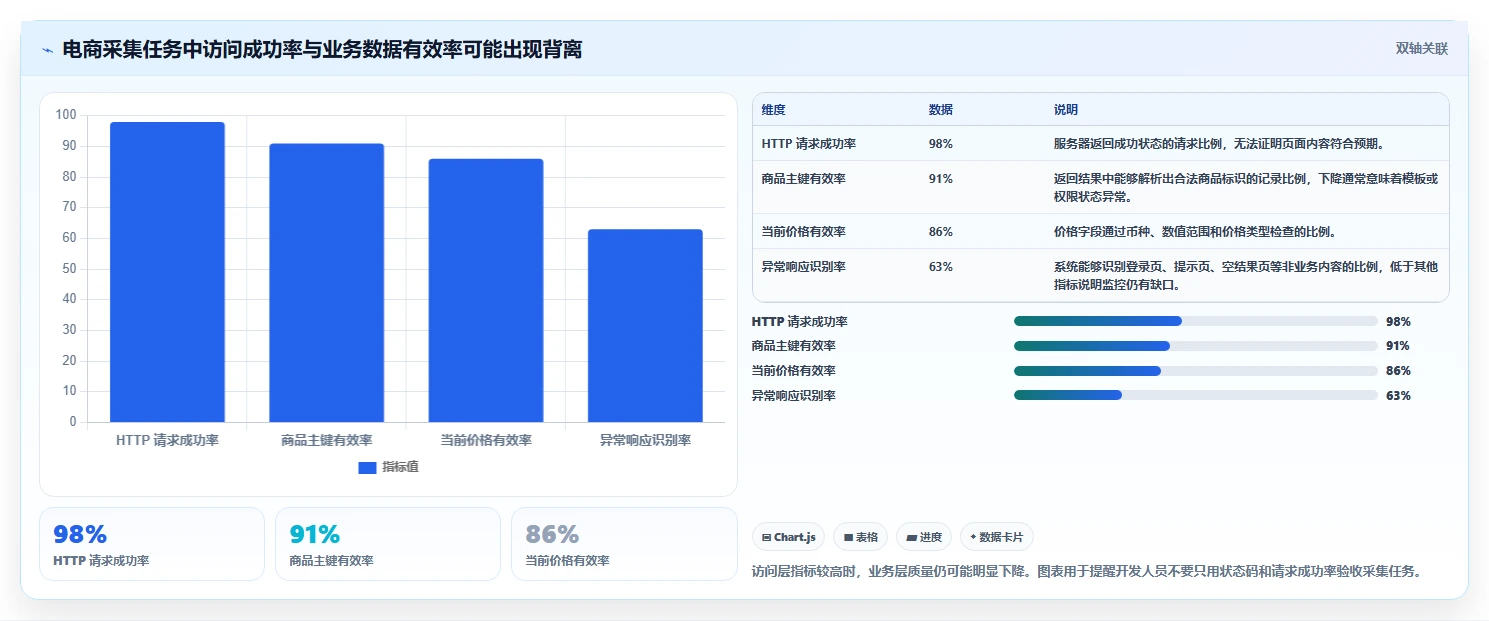Select the 表格 tag chip

(x=860, y=537)
